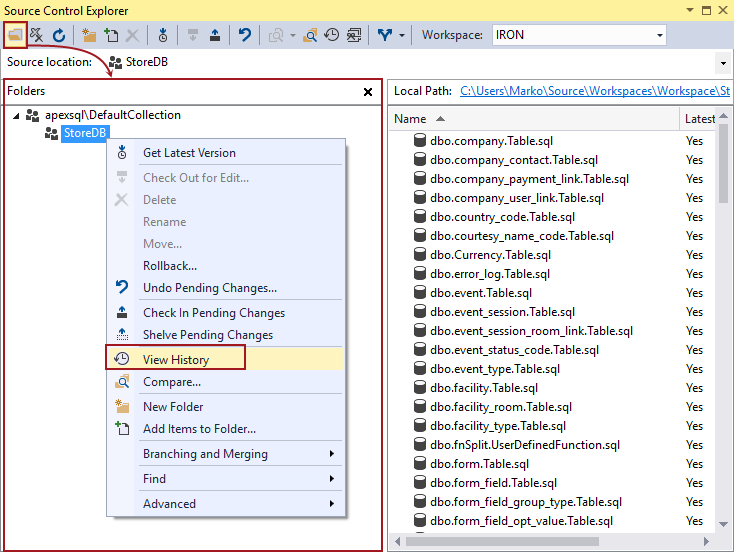This screenshot has width=734, height=552.
Task: Click the New Folder toolbar icon
Action: [x=89, y=35]
